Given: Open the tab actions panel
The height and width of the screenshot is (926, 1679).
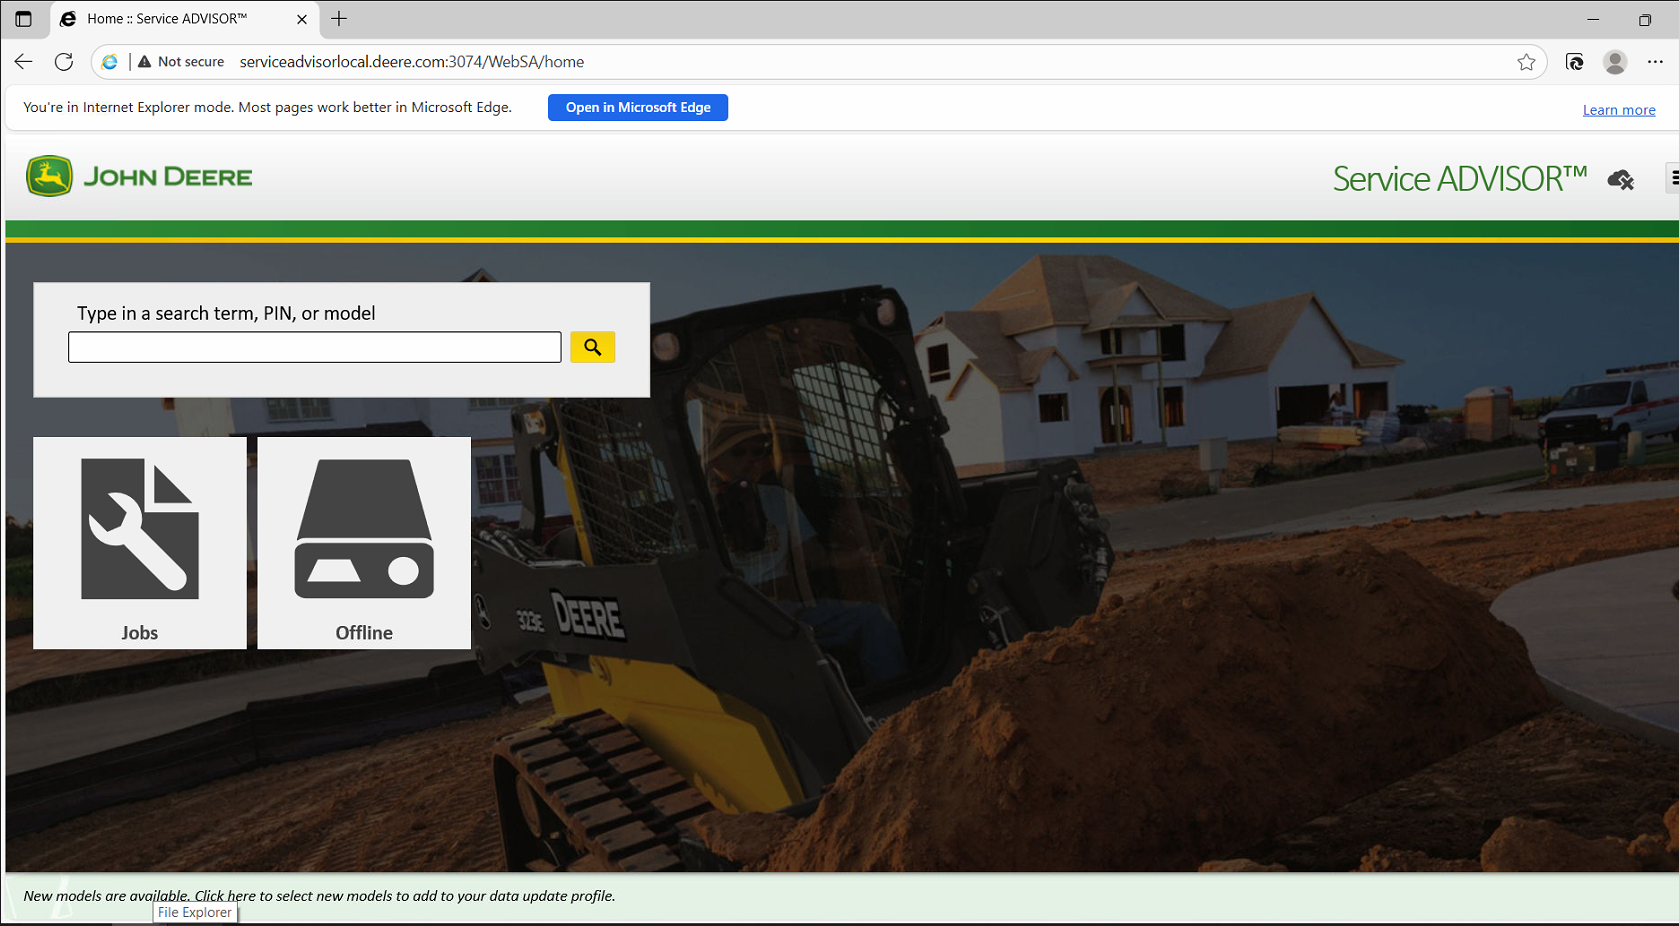Looking at the screenshot, I should click(x=23, y=18).
